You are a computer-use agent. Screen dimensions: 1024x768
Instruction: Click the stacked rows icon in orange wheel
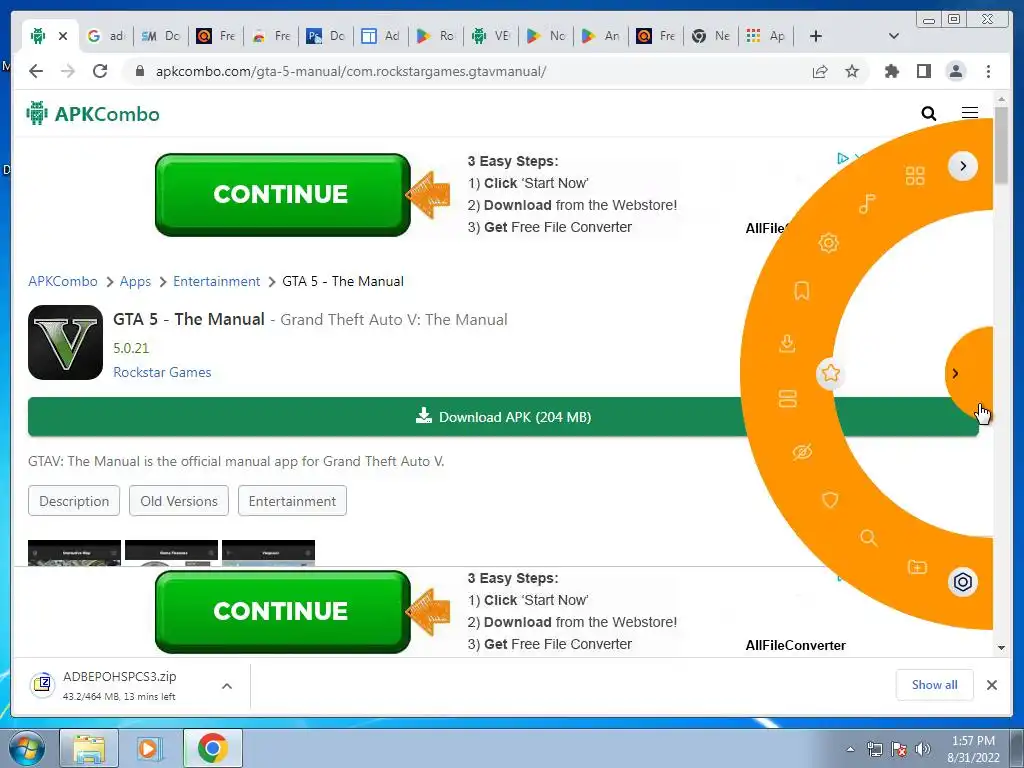(x=788, y=398)
